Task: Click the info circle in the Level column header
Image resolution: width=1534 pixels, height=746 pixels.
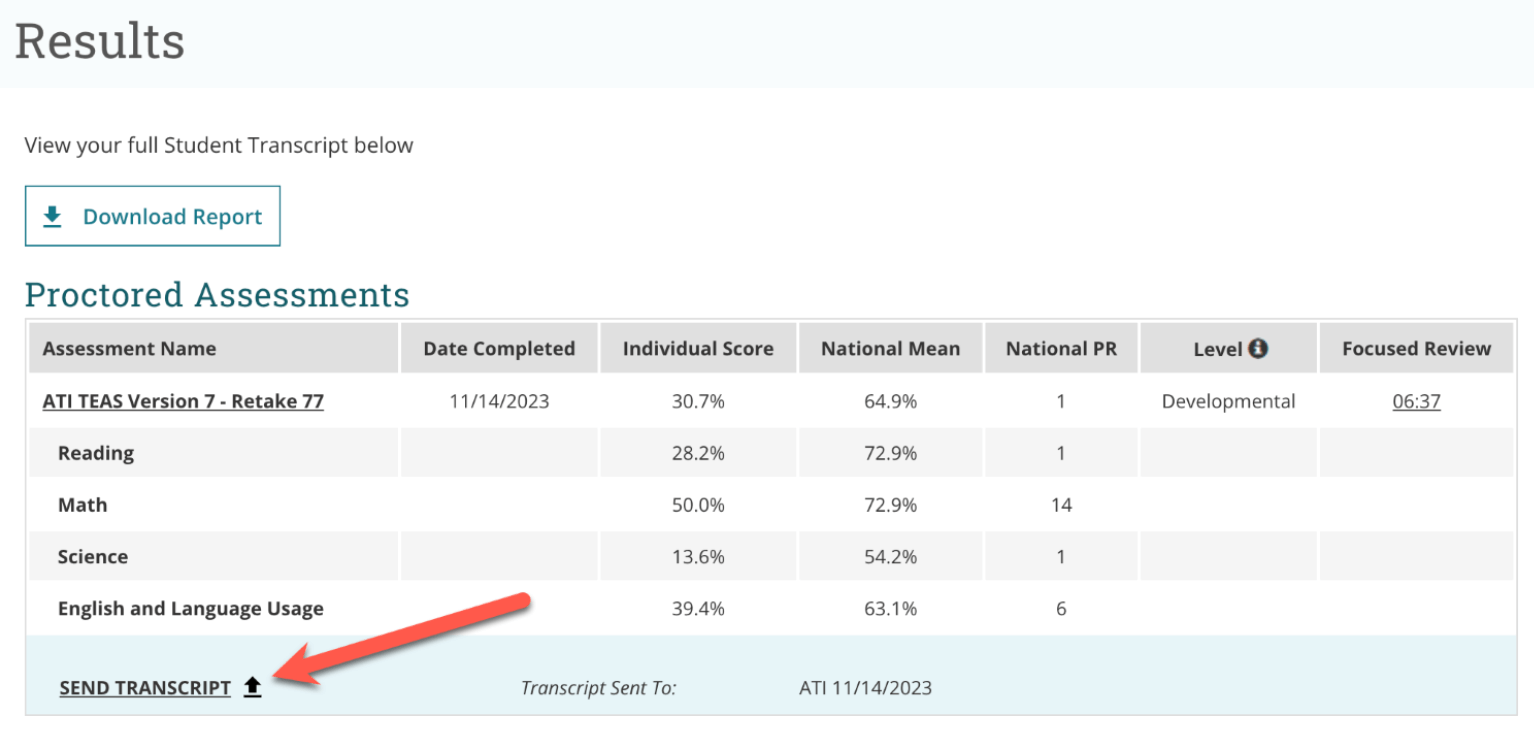Action: [1259, 348]
